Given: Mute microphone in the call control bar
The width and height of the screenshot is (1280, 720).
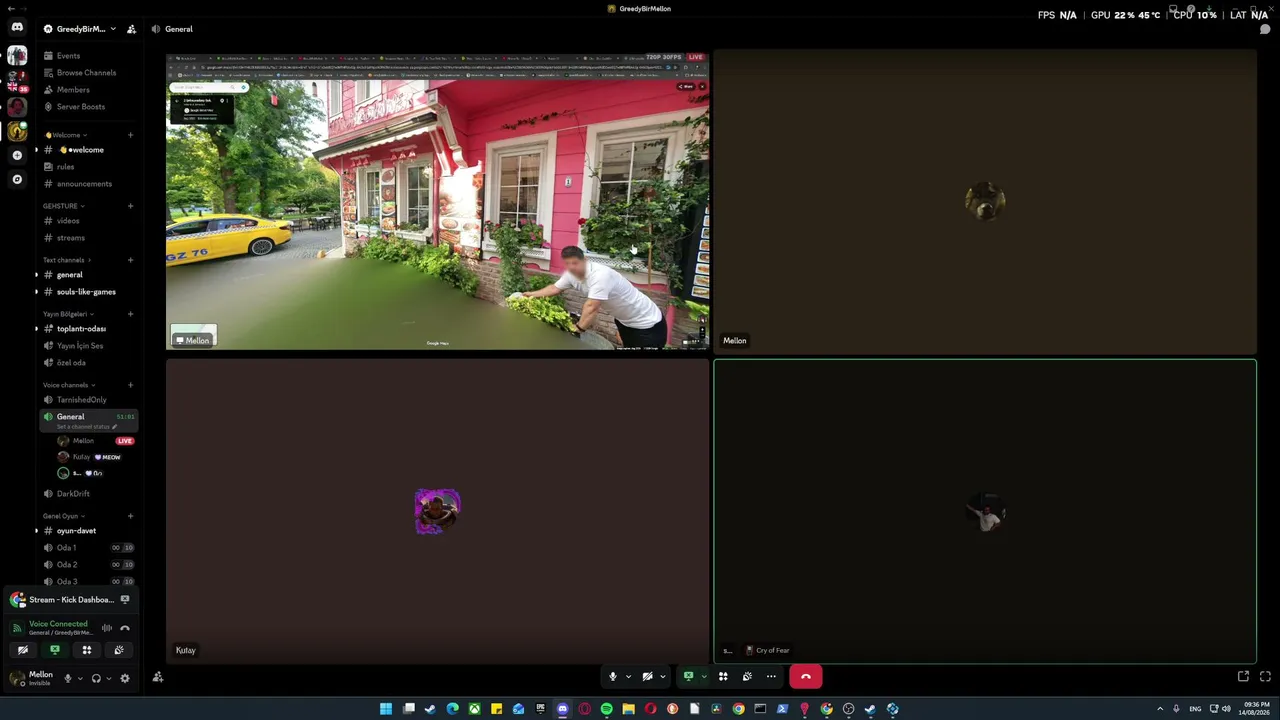Looking at the screenshot, I should [x=613, y=677].
